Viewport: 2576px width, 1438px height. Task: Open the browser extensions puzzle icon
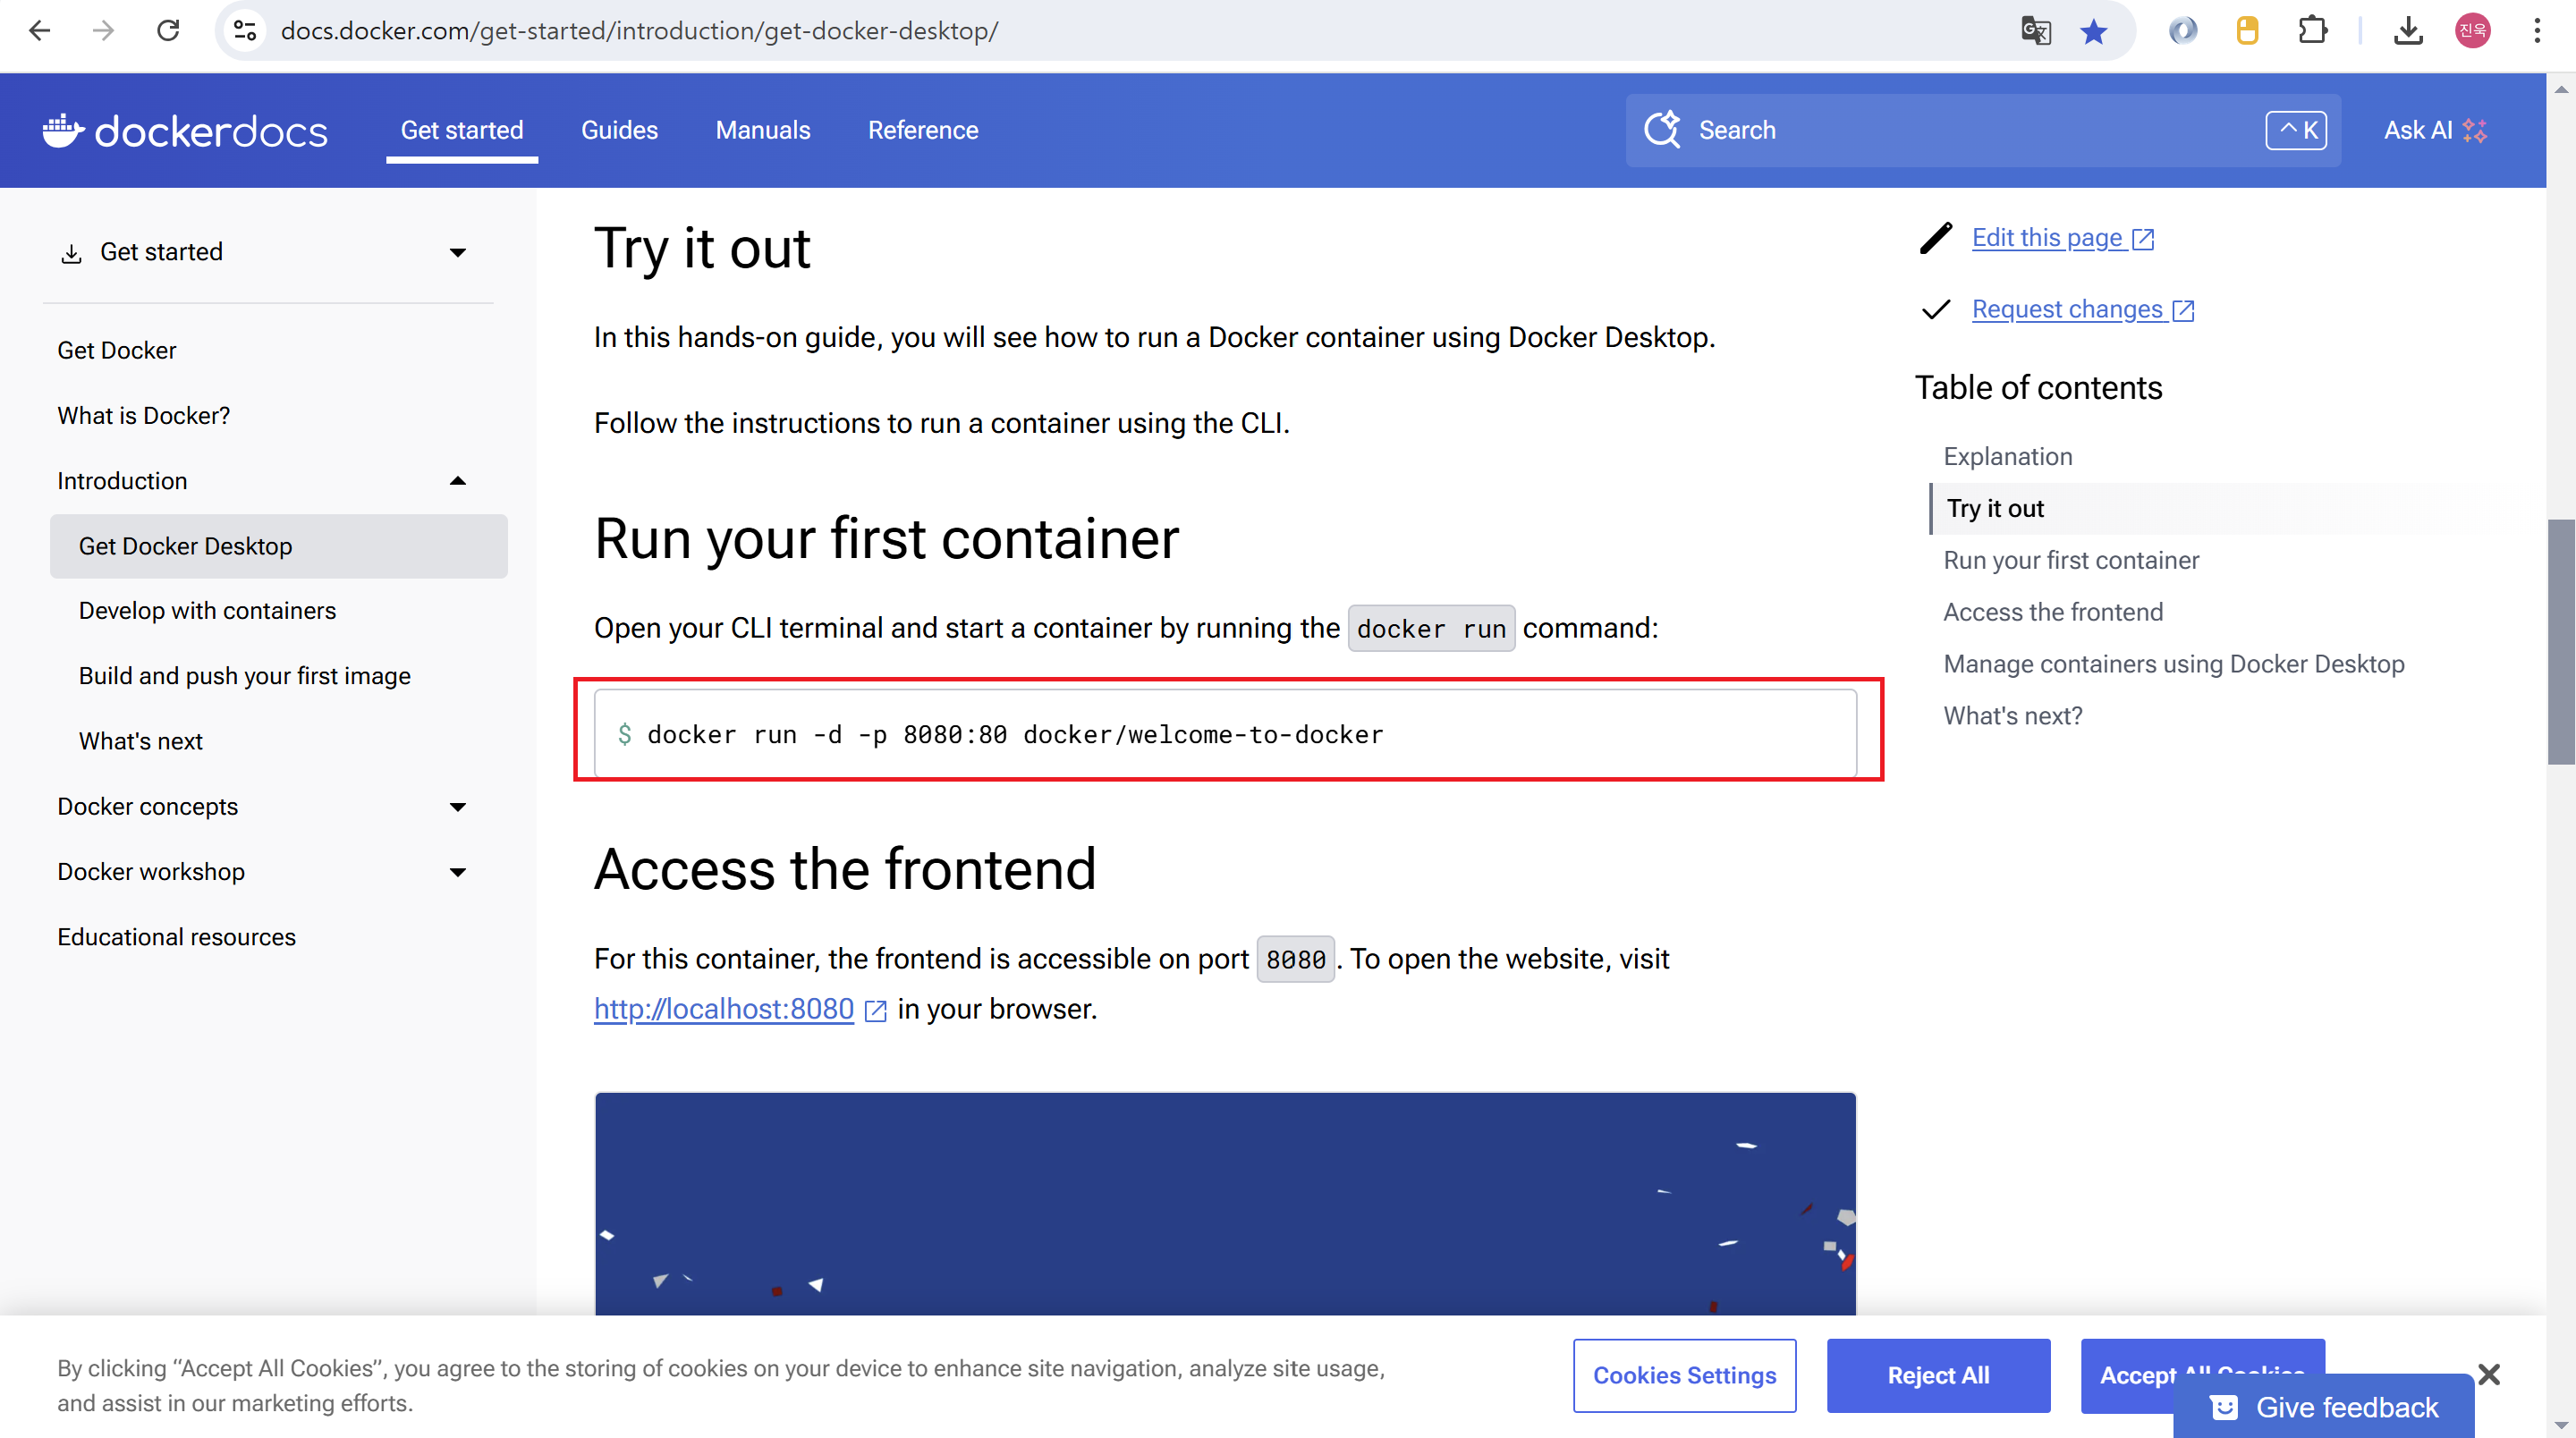pos(2312,31)
